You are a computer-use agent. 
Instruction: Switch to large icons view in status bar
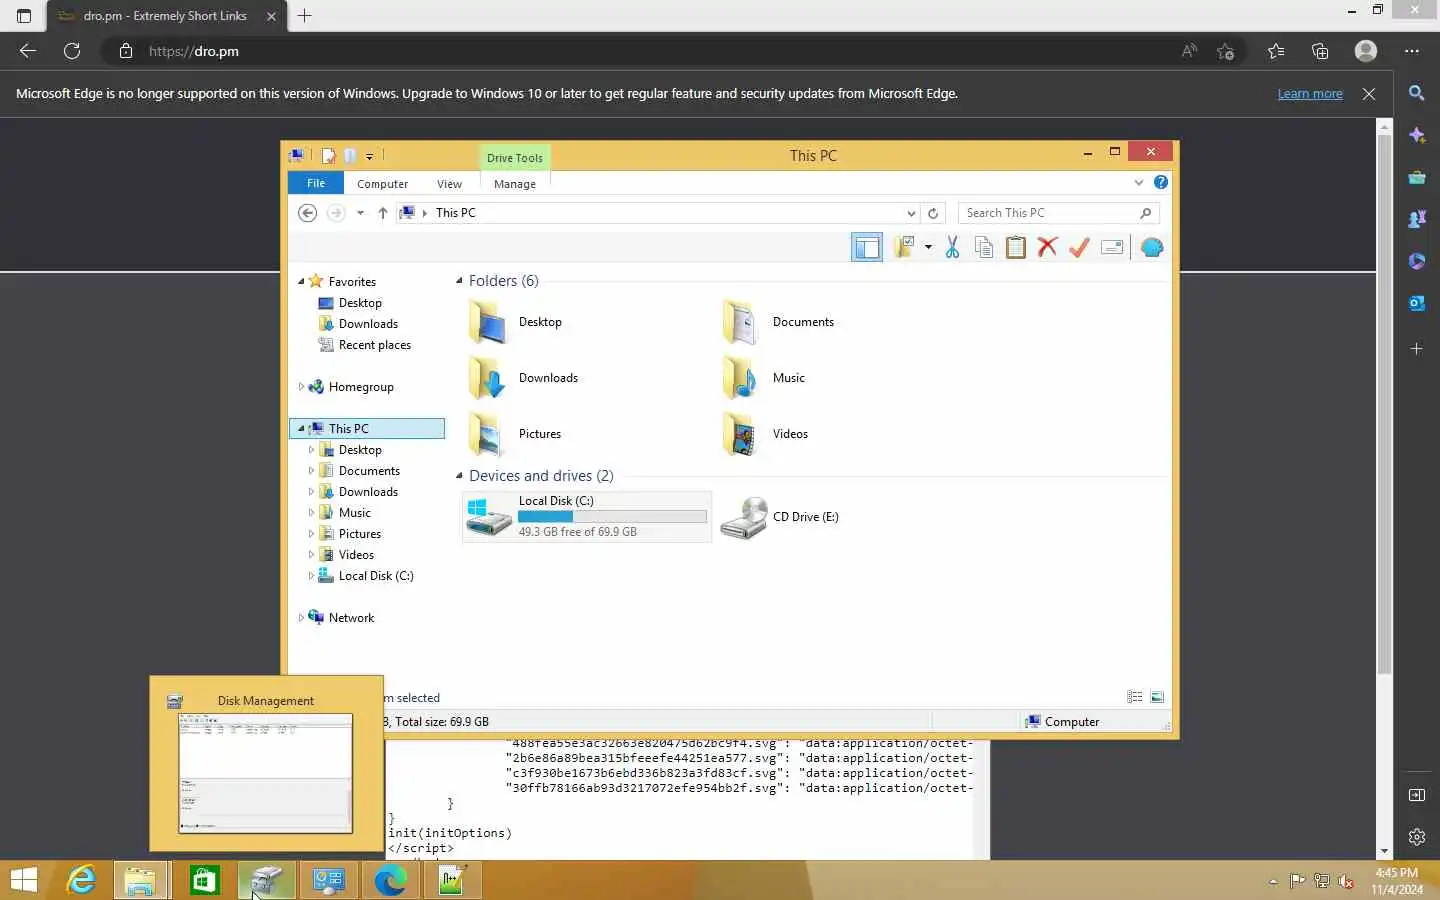click(x=1157, y=697)
